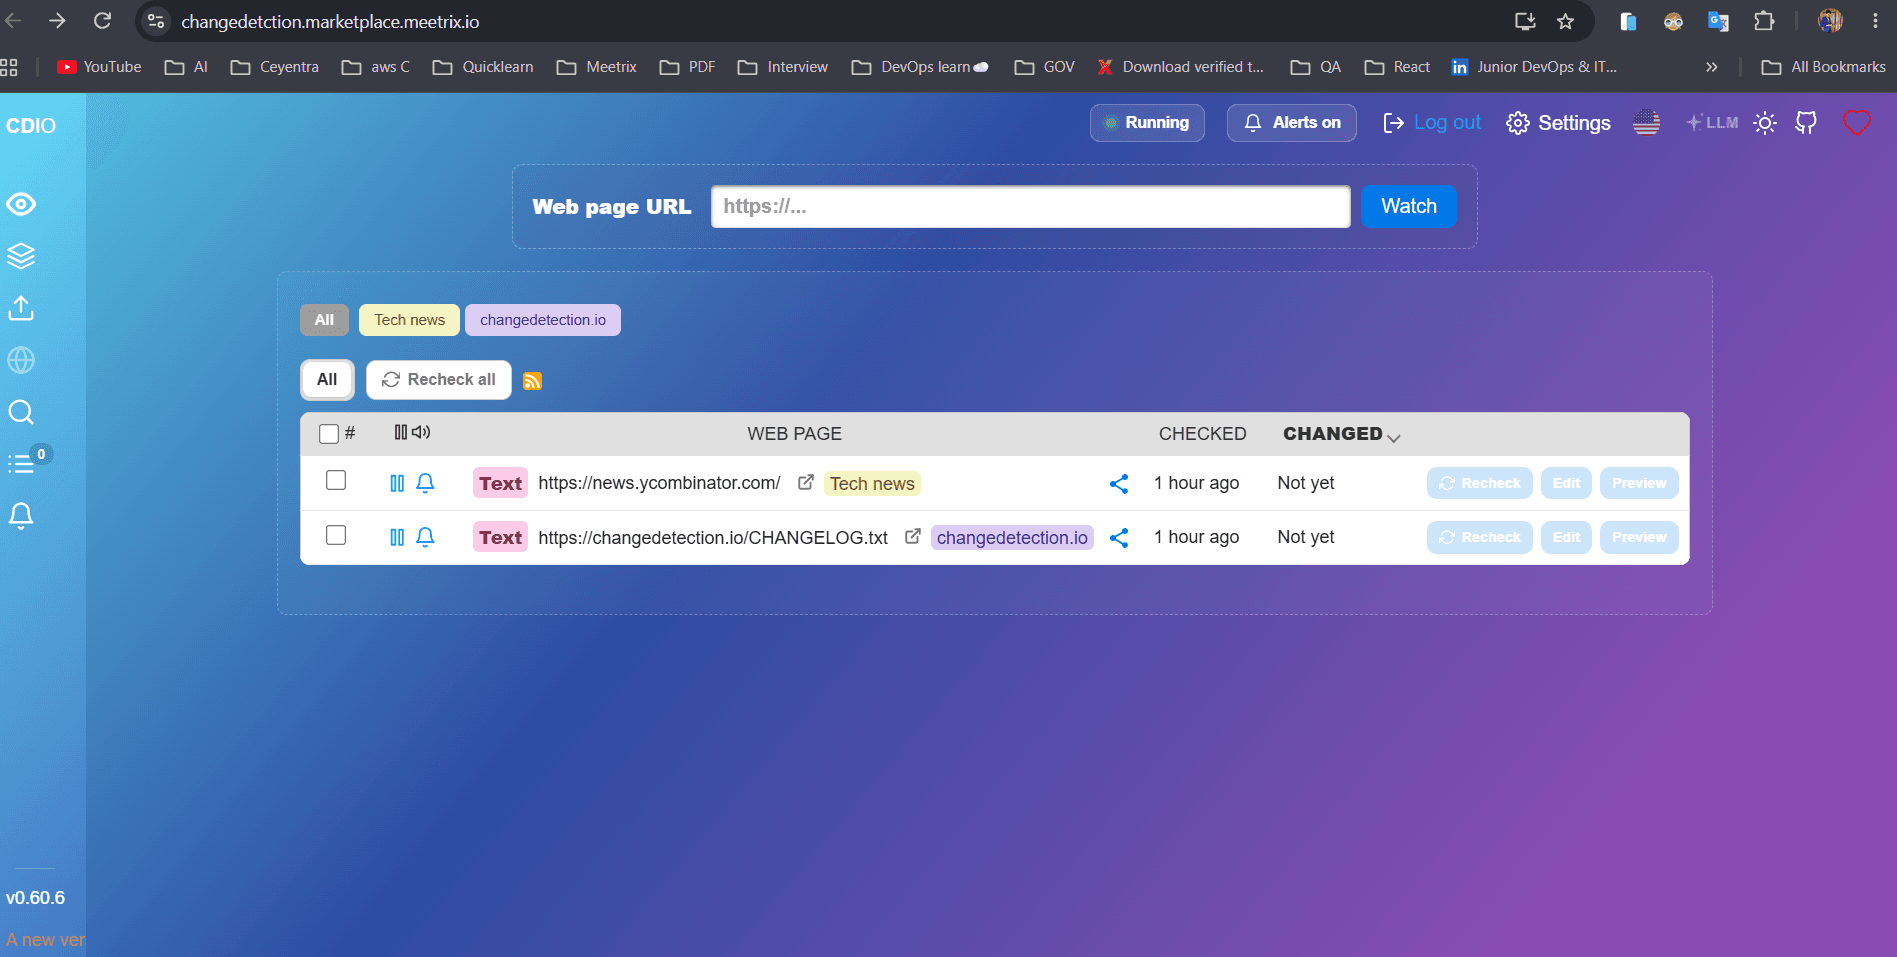Focus the Web page URL input field
Screen dimensions: 1897x957
1031,206
